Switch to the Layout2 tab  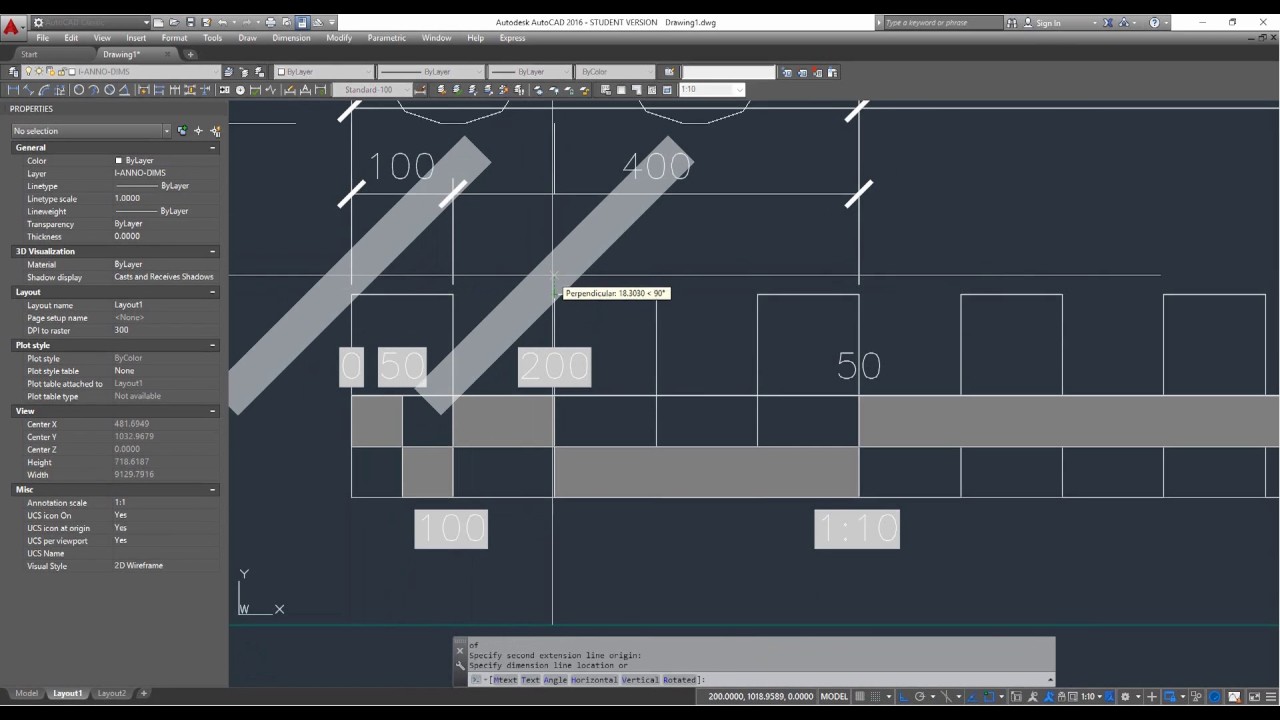click(x=112, y=693)
